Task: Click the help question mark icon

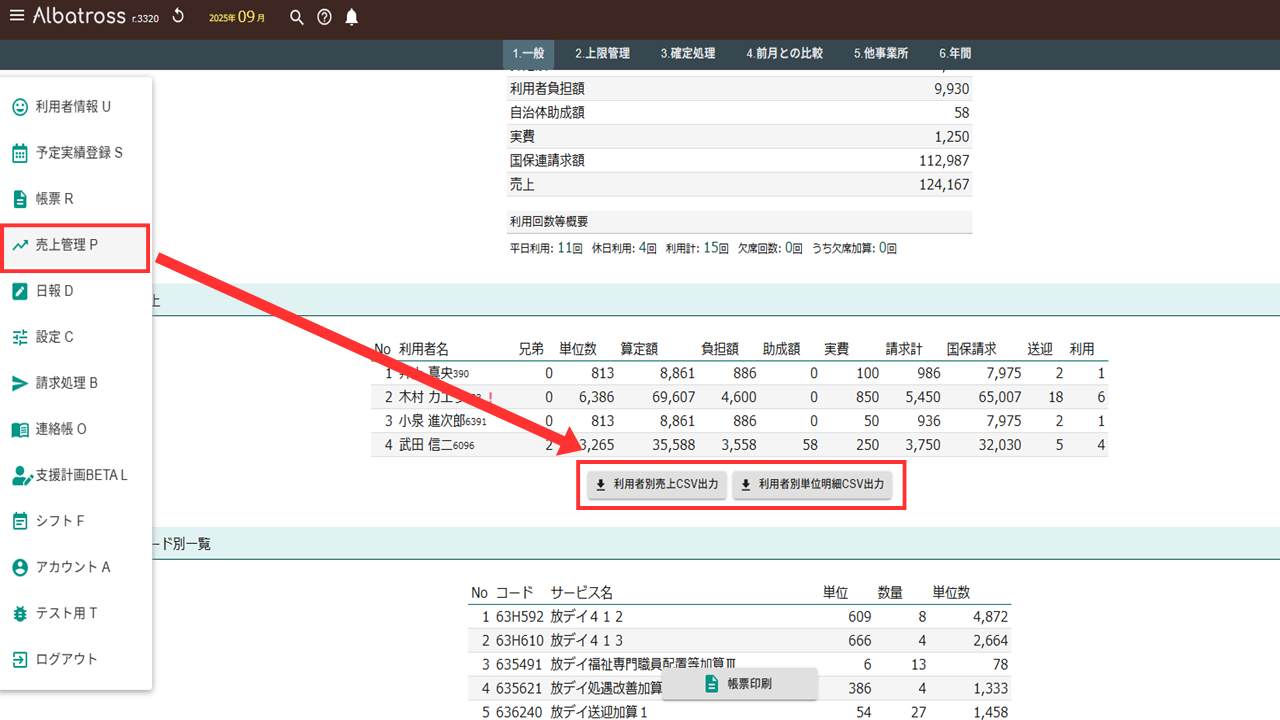Action: 324,17
